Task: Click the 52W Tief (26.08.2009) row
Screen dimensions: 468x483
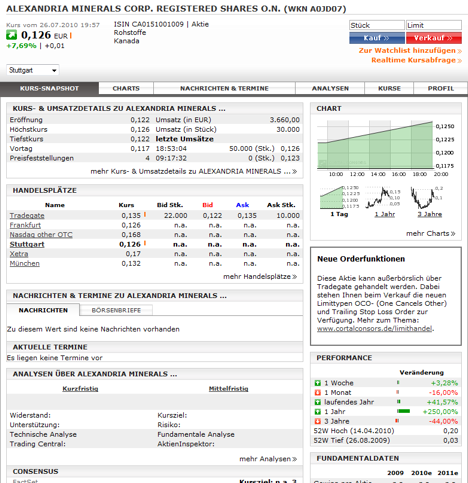Action: (386, 441)
